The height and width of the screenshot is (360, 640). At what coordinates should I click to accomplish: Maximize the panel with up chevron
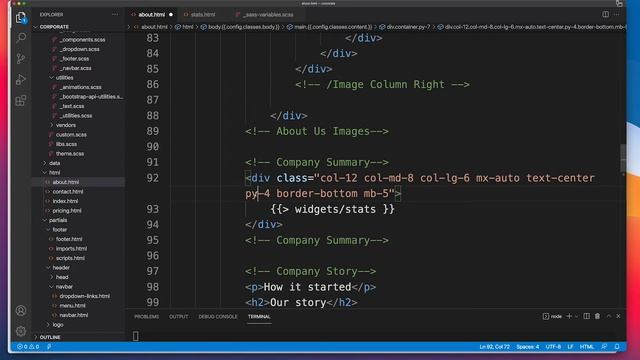click(x=609, y=316)
